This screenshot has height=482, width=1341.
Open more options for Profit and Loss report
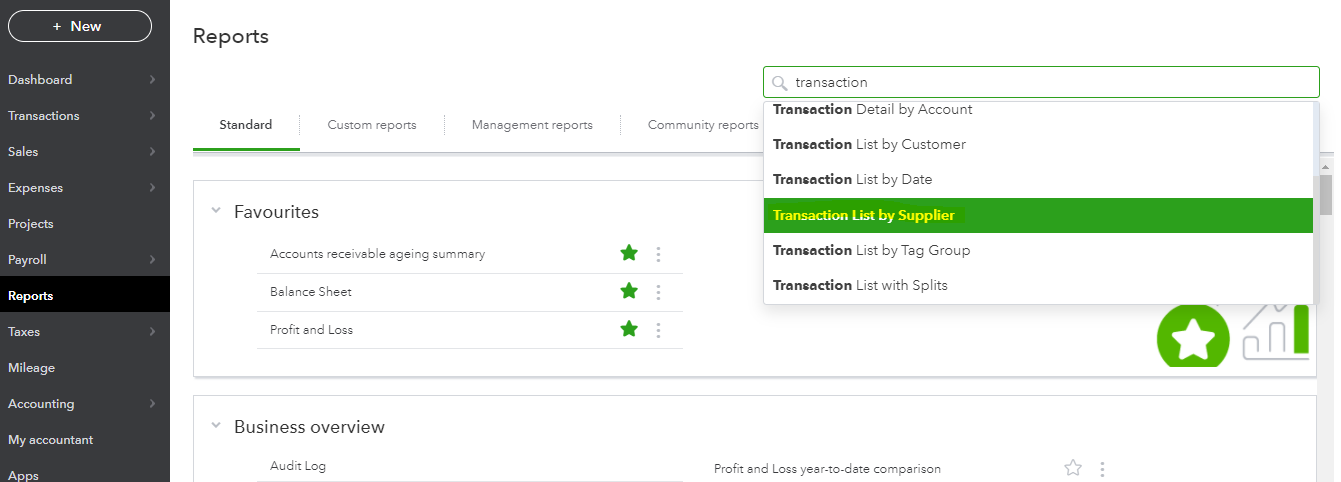click(x=658, y=330)
